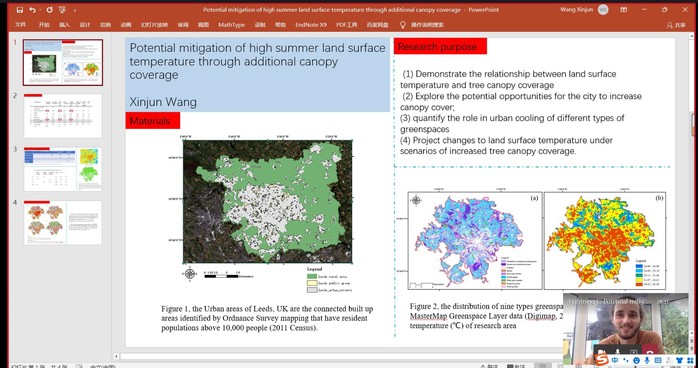The image size is (698, 368).
Task: Expand the Undo history dropdown arrow
Action: click(40, 10)
